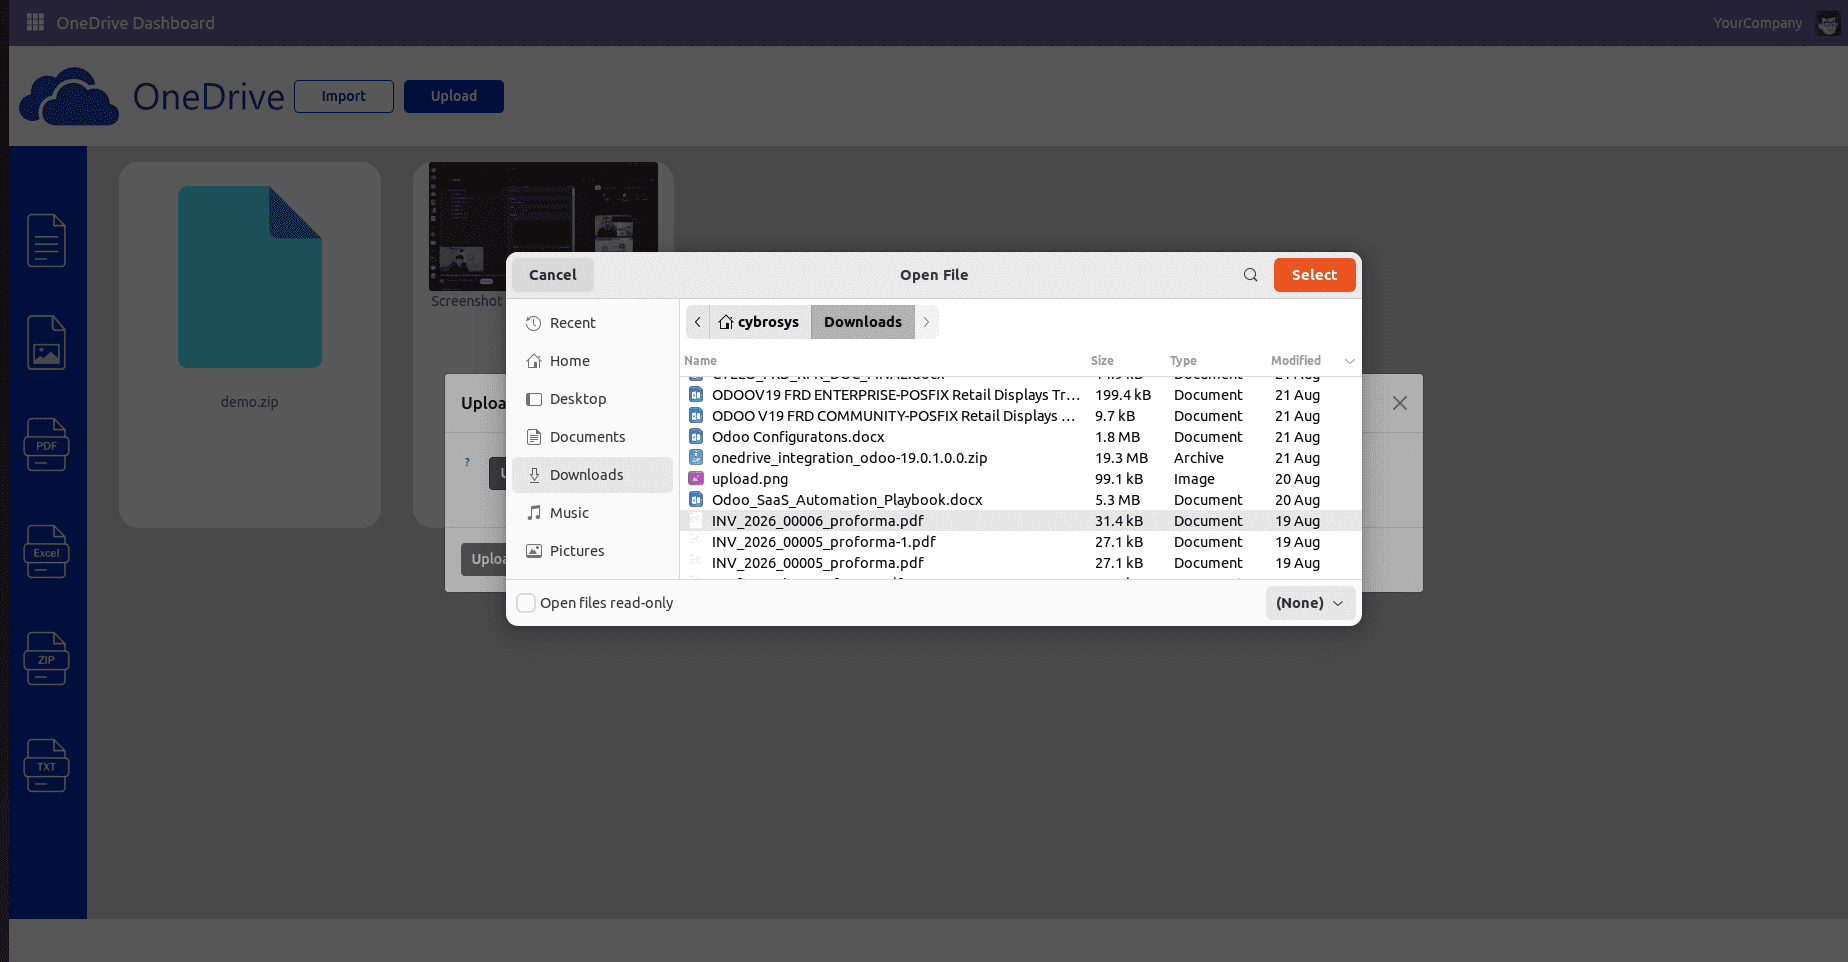
Task: Click the Upload button near OneDrive title
Action: (x=454, y=96)
